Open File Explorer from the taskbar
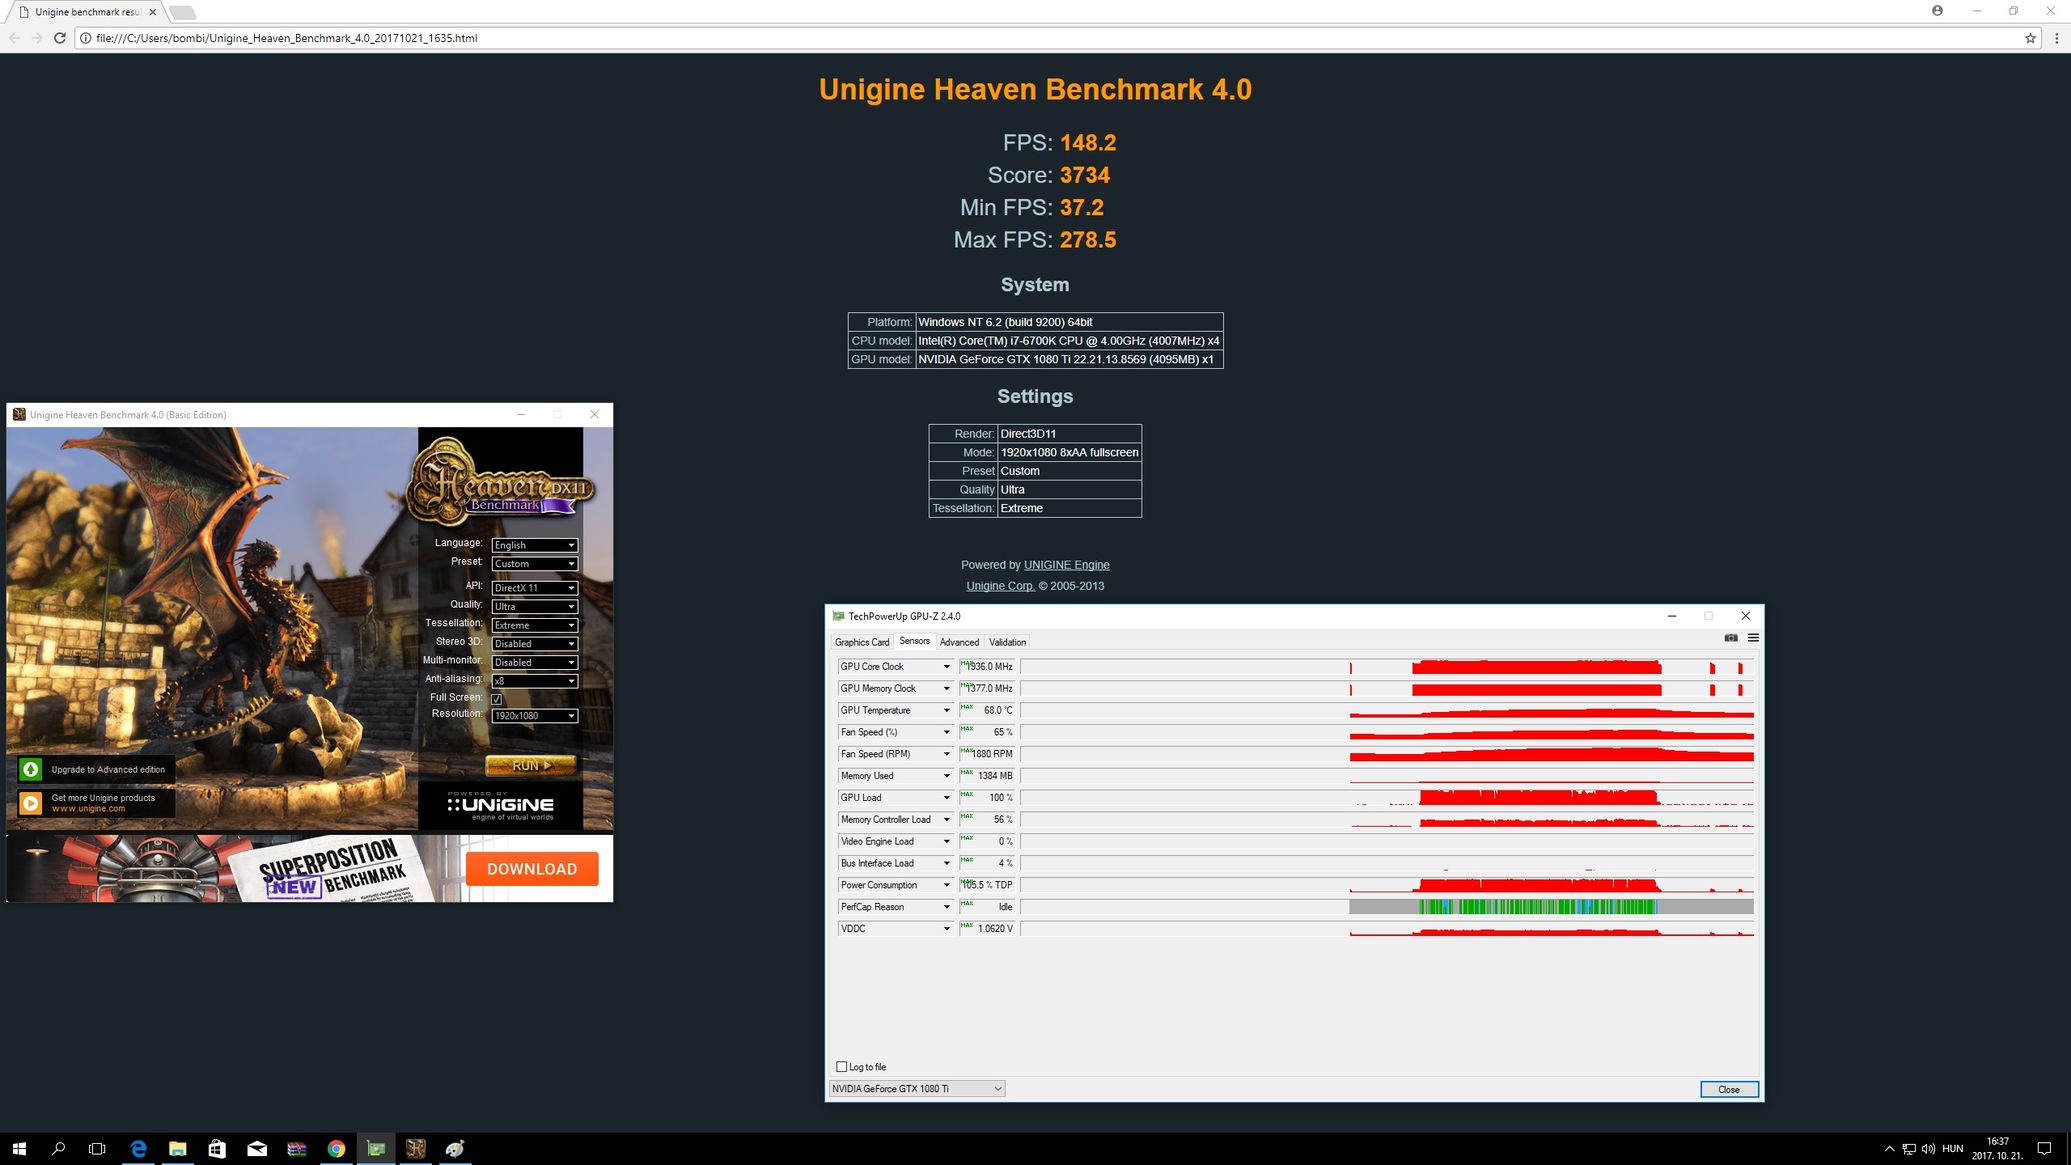Image resolution: width=2071 pixels, height=1165 pixels. pyautogui.click(x=178, y=1149)
